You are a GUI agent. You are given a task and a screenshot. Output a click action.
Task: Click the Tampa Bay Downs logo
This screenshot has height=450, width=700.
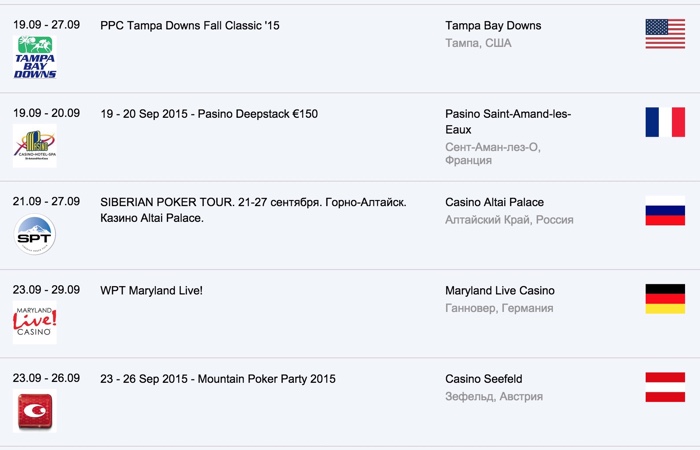pyautogui.click(x=35, y=57)
